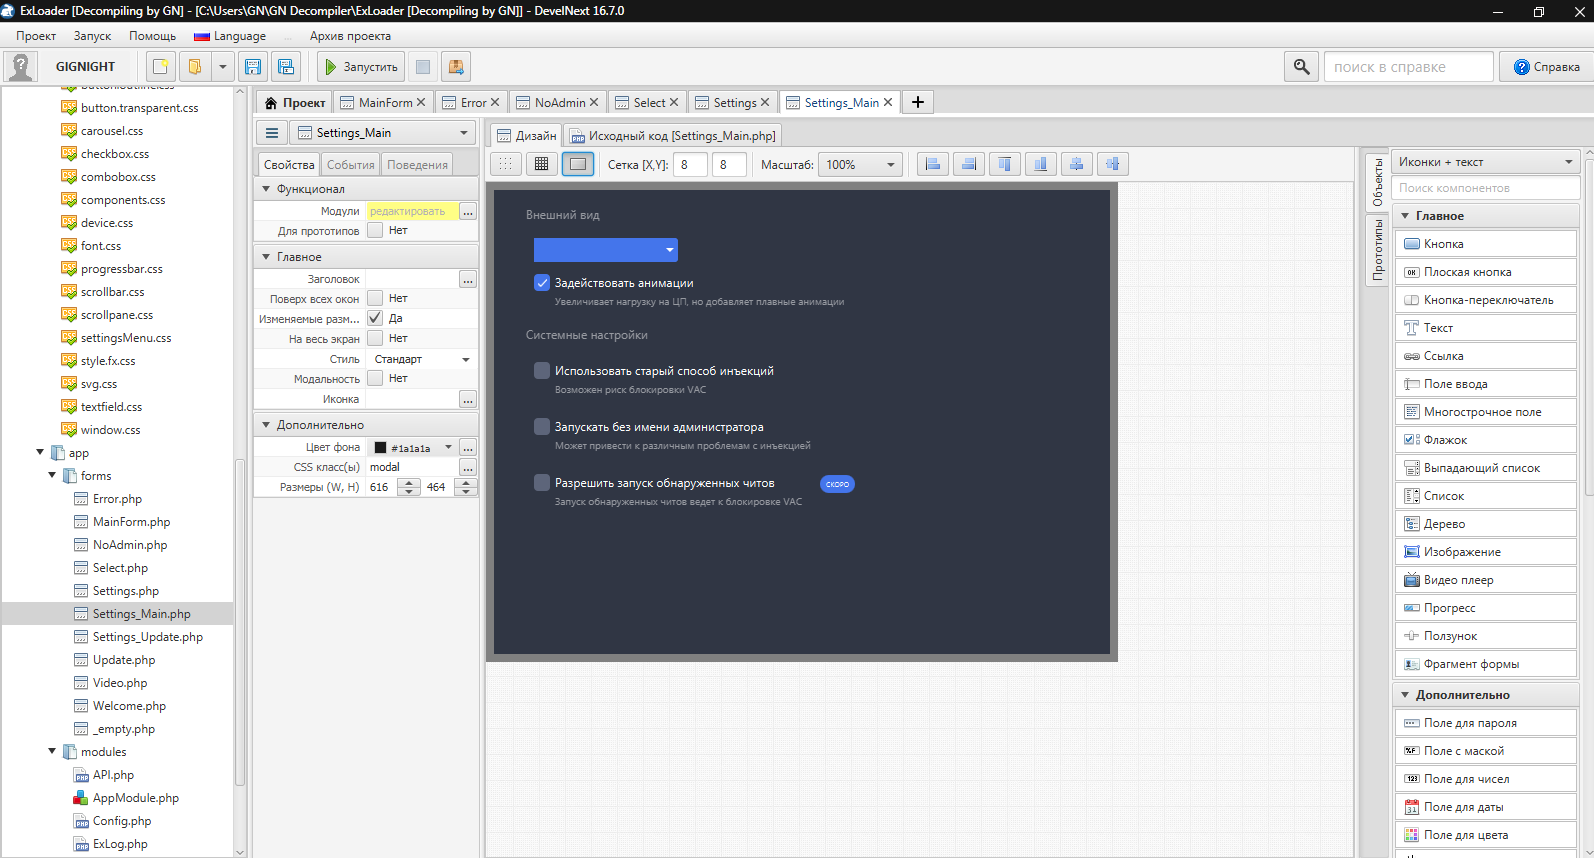Select the Изображение component in palette
This screenshot has height=858, width=1594.
1486,552
